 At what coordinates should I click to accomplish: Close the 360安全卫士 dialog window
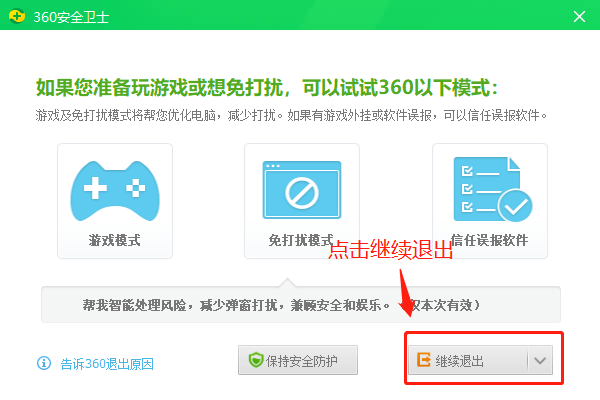coord(579,16)
